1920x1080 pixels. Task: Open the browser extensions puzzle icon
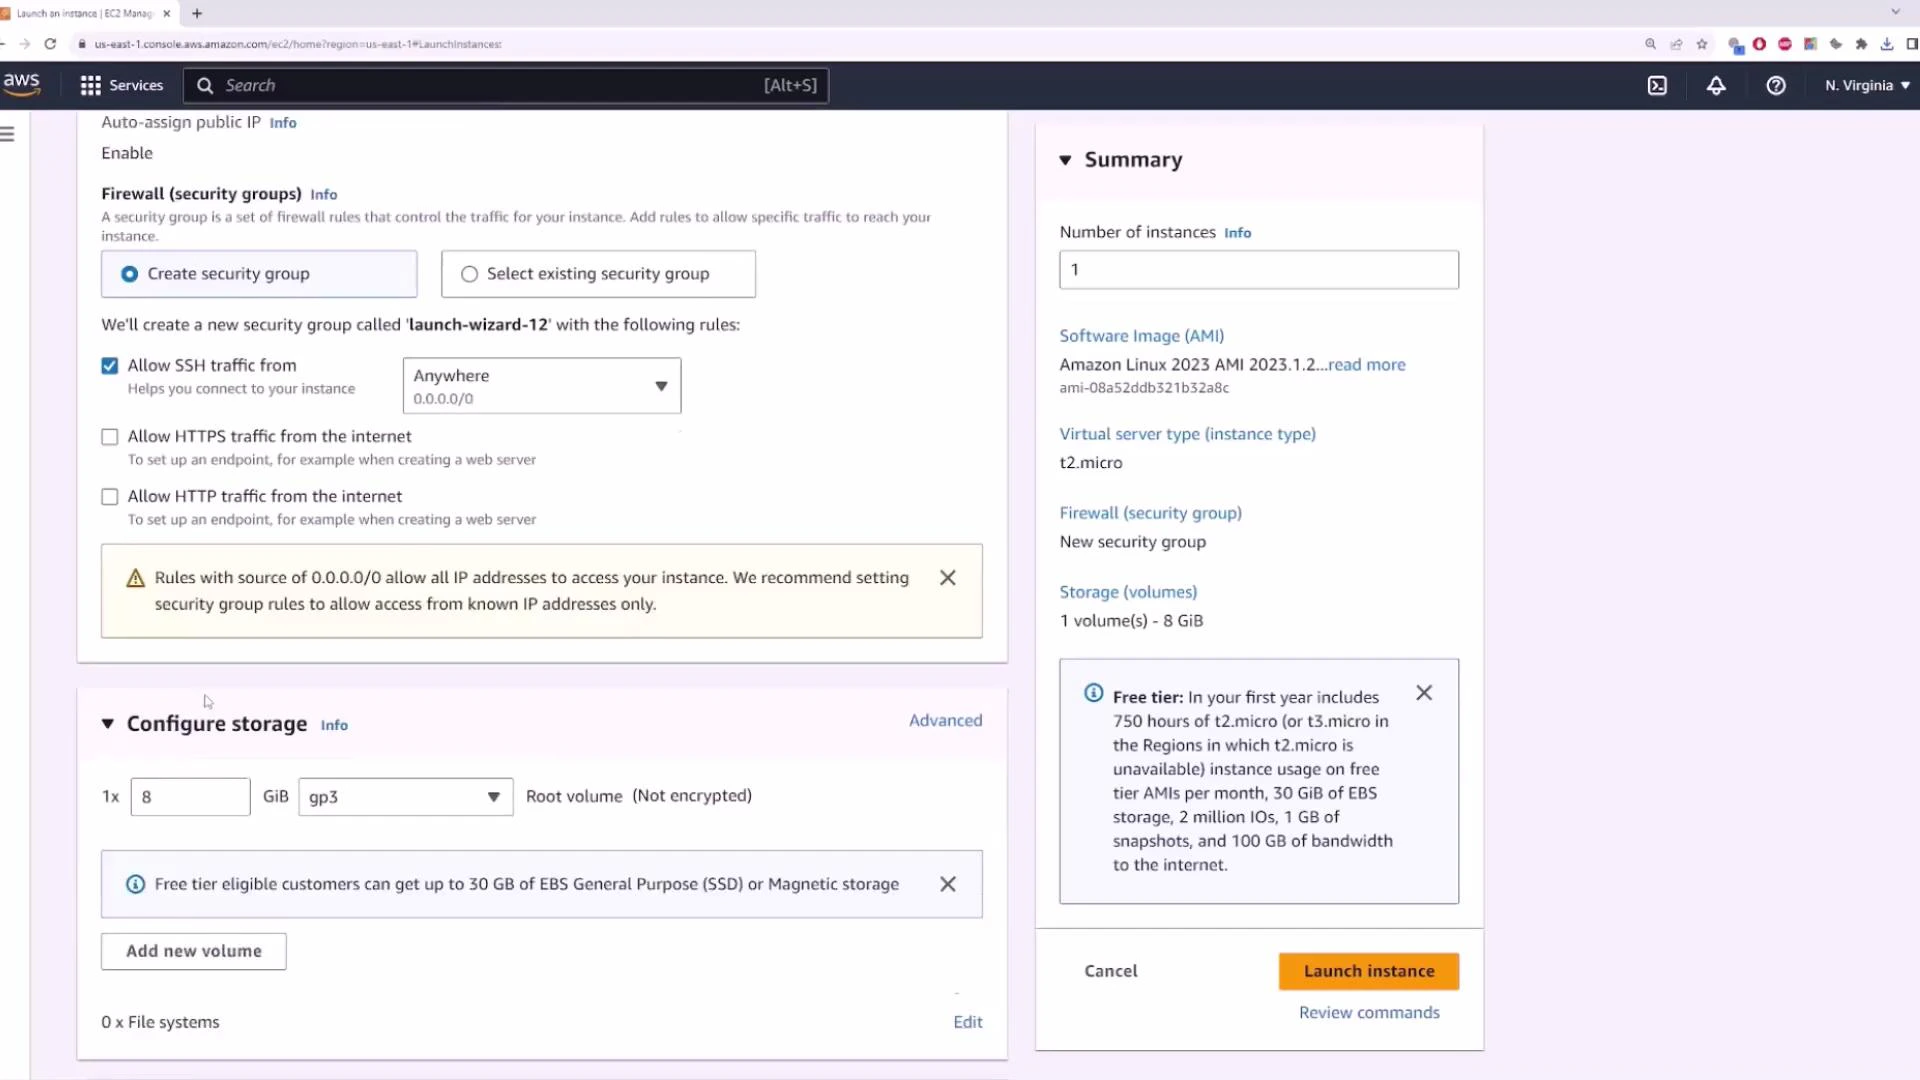tap(1862, 44)
